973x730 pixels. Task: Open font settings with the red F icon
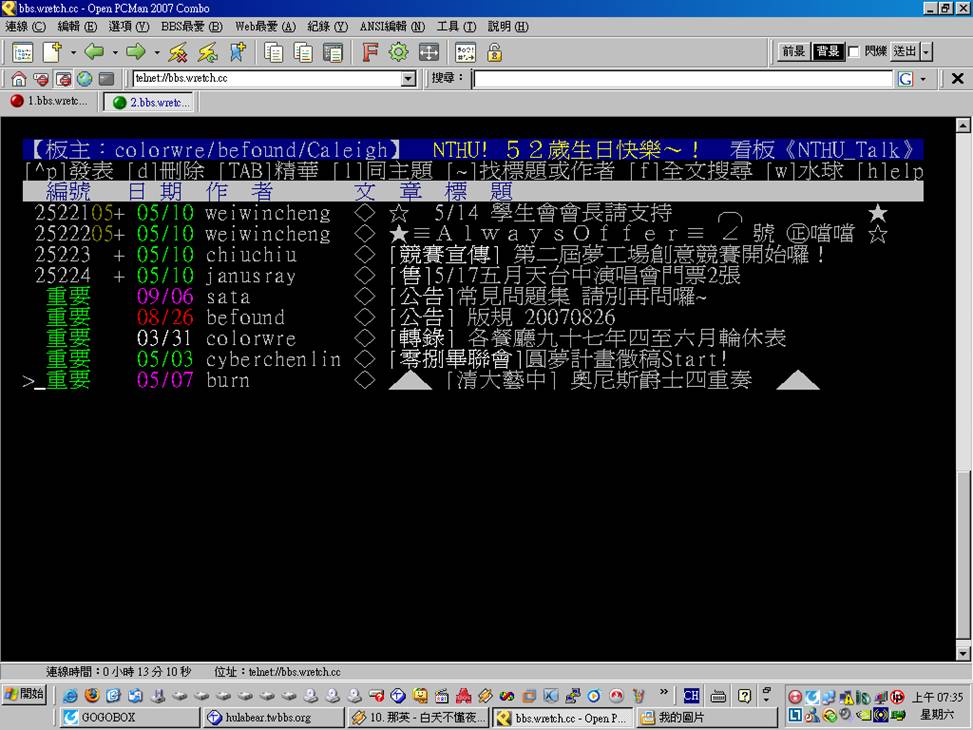click(370, 52)
